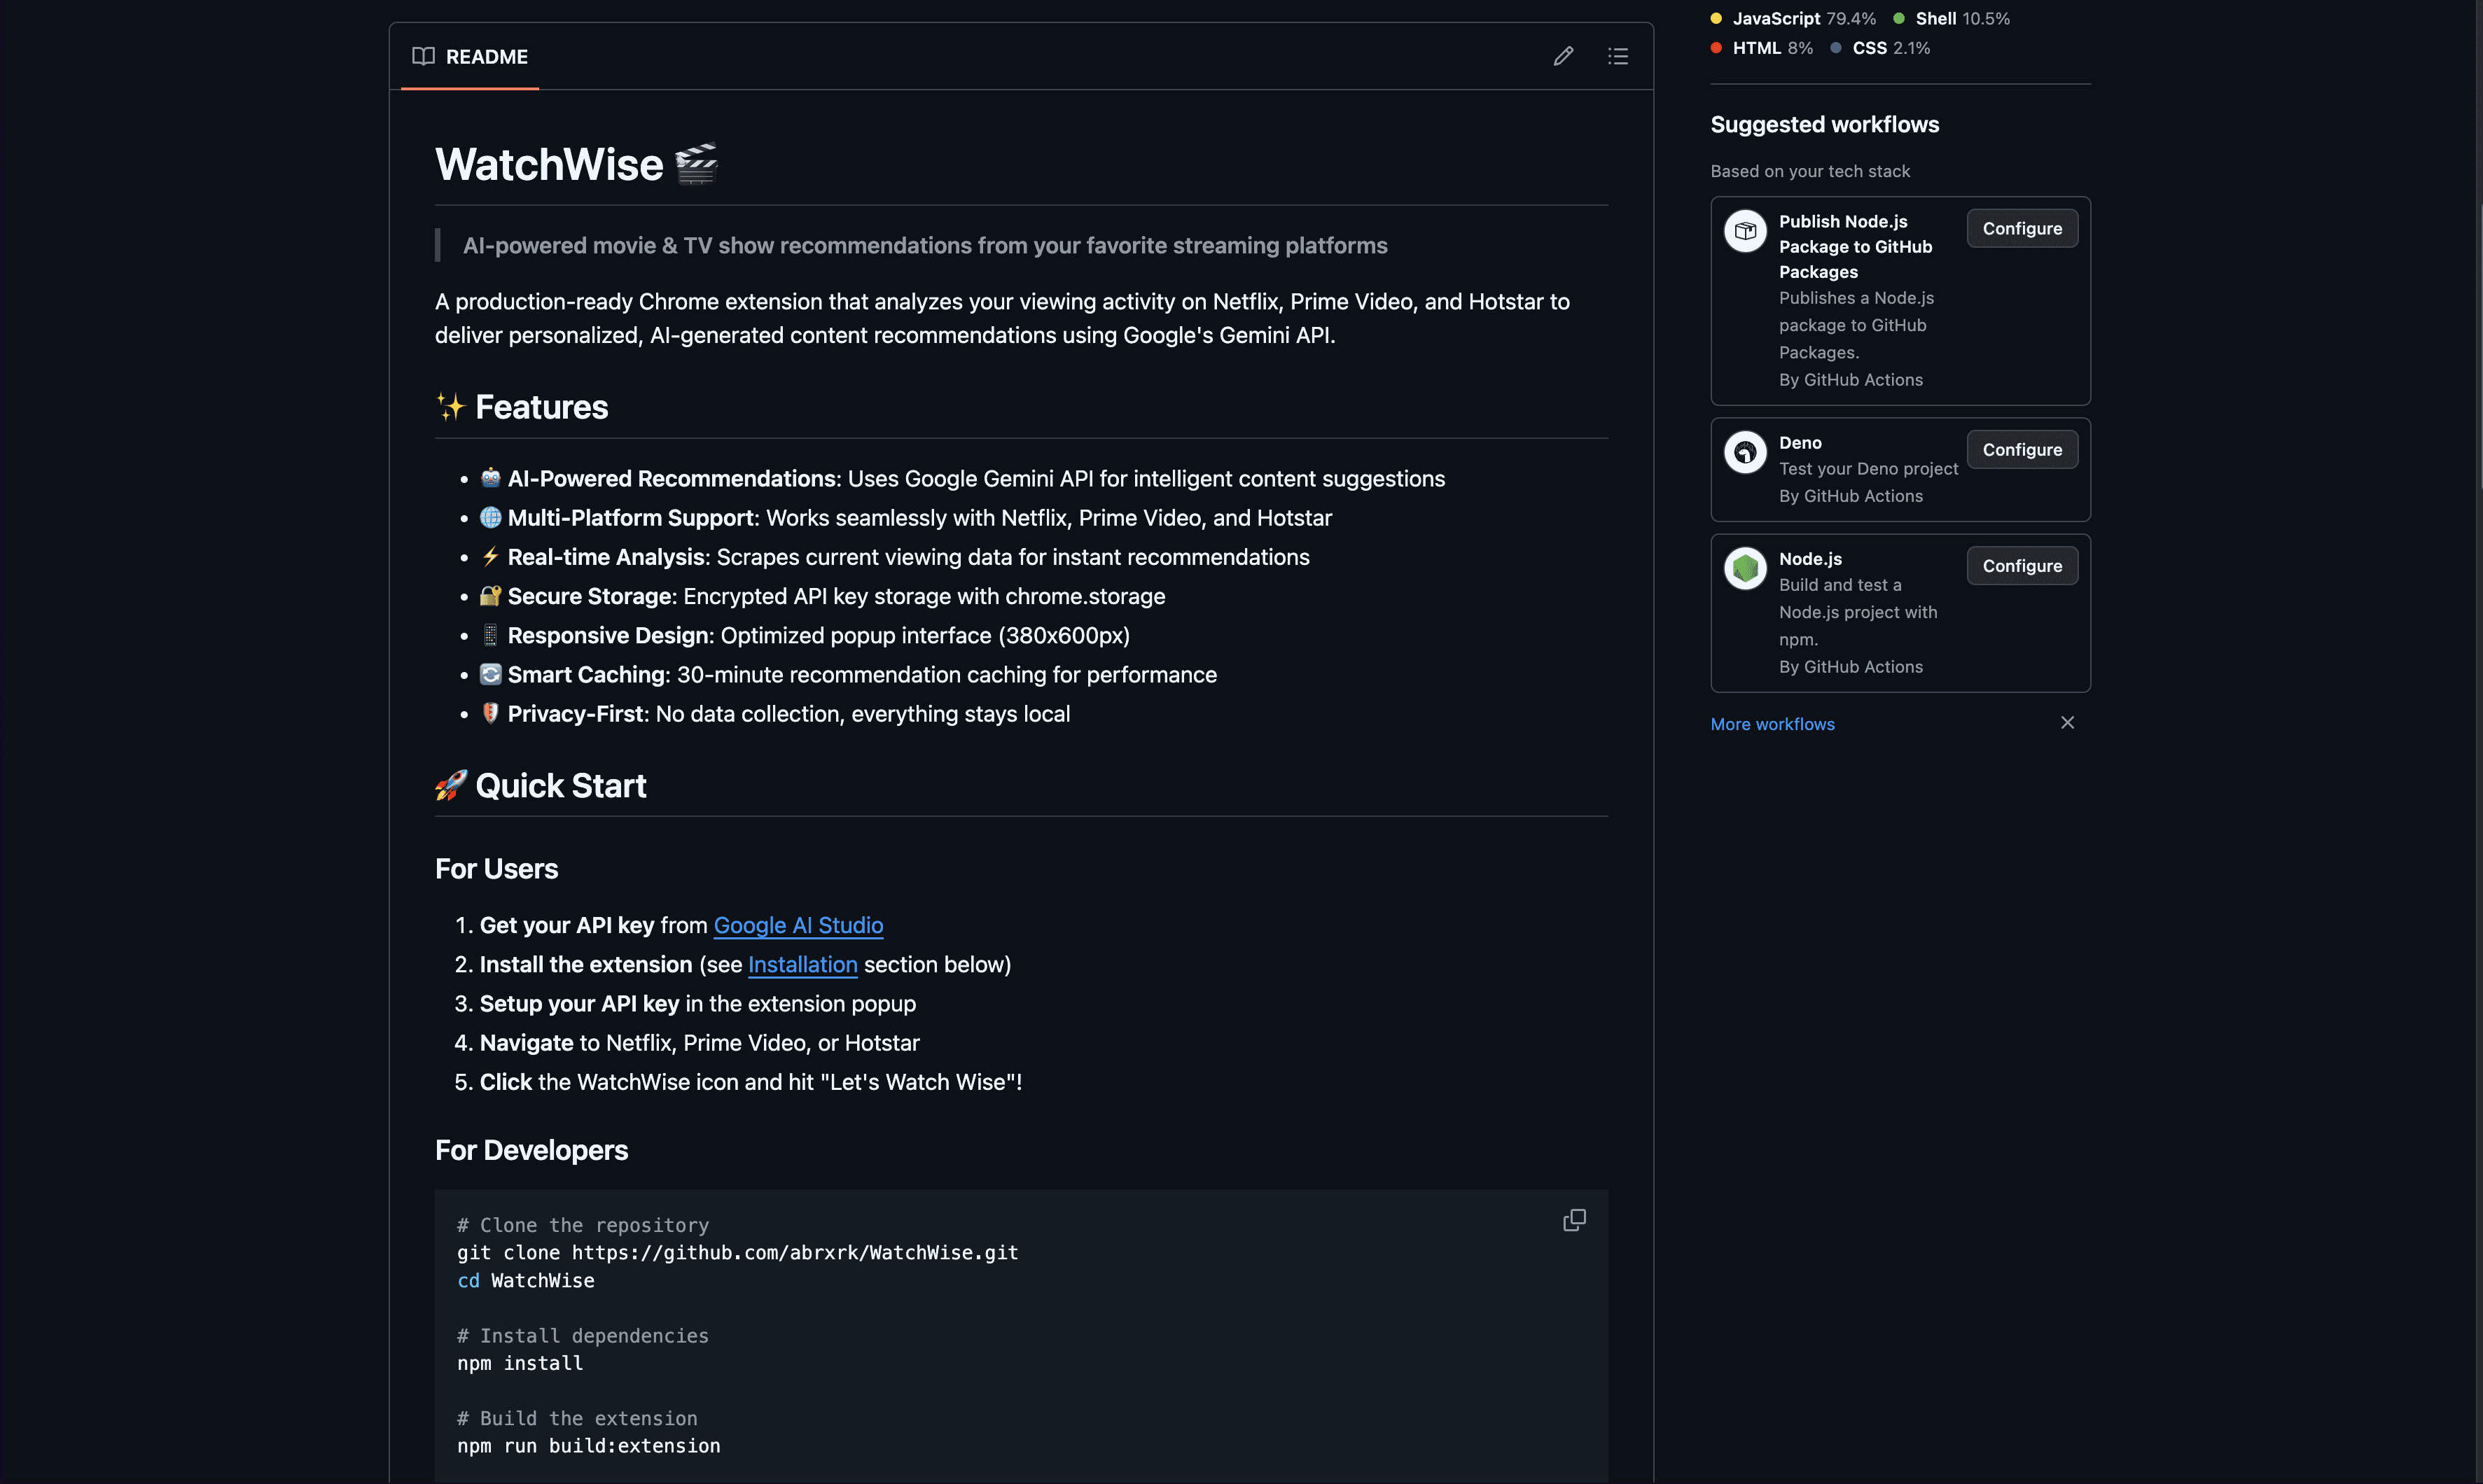The image size is (2483, 1484).
Task: Select the README tab
Action: [x=470, y=56]
